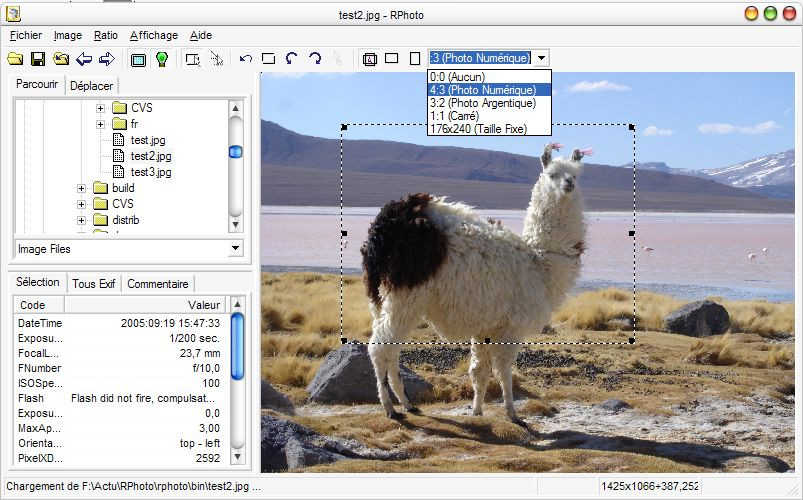Select the Flash Exif row
803x500 pixels.
pyautogui.click(x=121, y=398)
